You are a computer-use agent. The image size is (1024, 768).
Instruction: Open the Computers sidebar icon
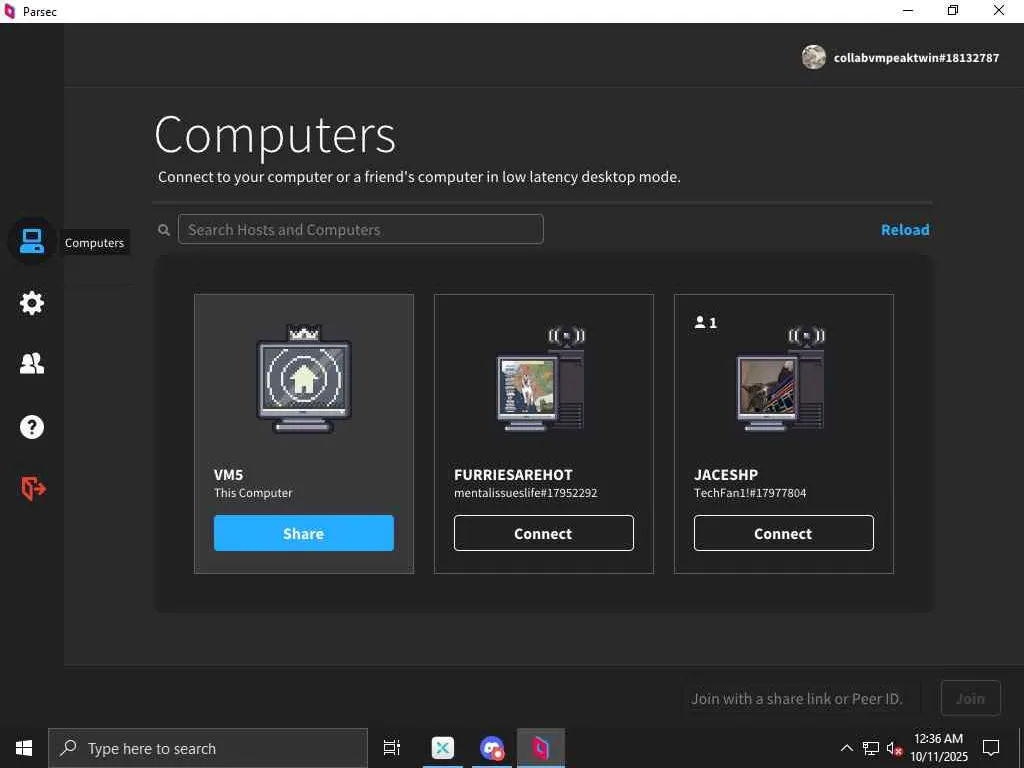tap(31, 241)
